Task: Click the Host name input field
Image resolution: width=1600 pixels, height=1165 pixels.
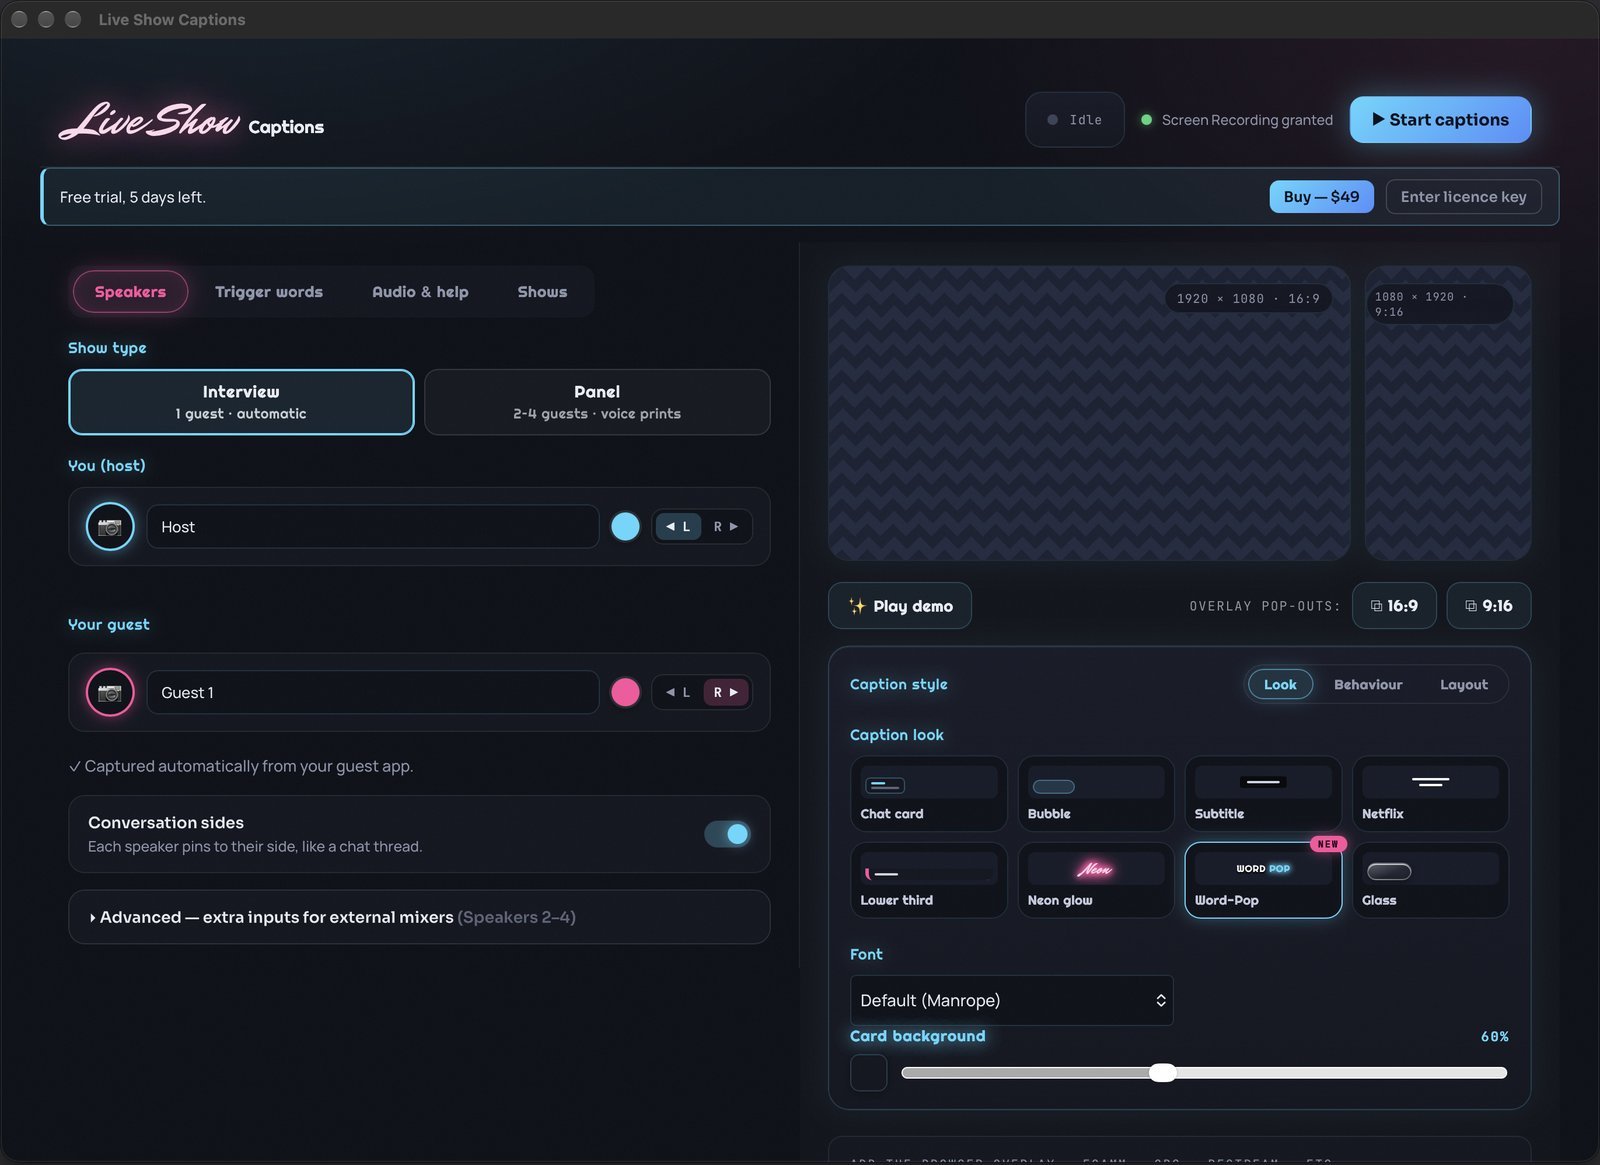Action: pos(373,527)
